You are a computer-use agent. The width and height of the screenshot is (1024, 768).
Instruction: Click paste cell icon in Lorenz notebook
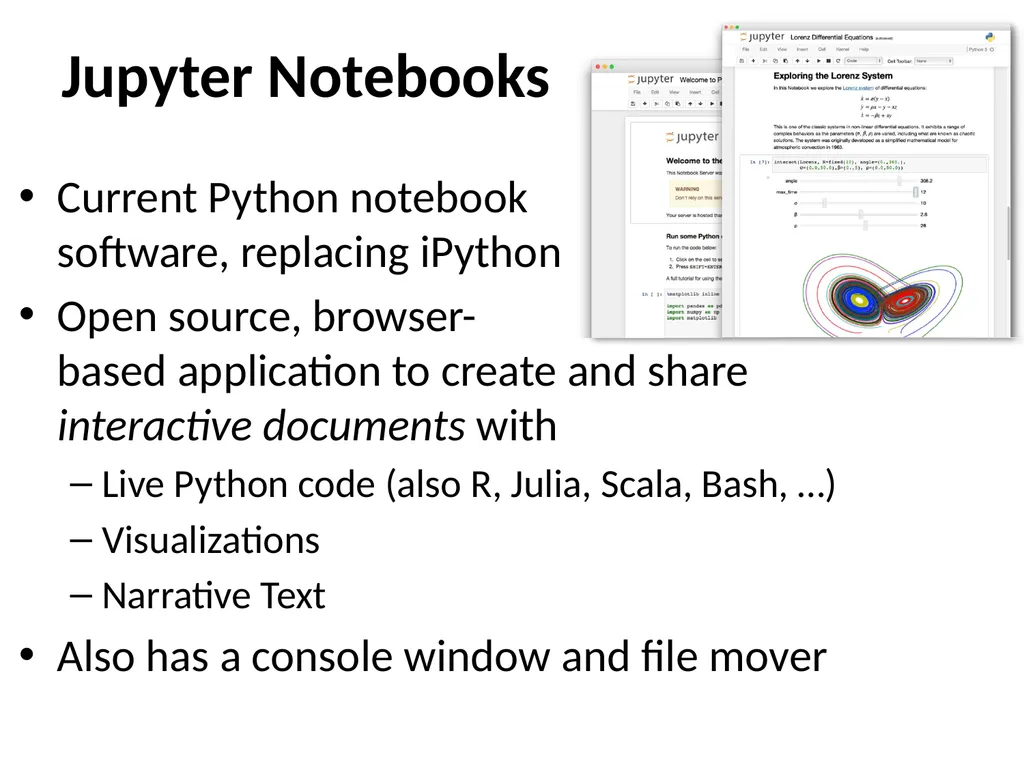point(785,61)
